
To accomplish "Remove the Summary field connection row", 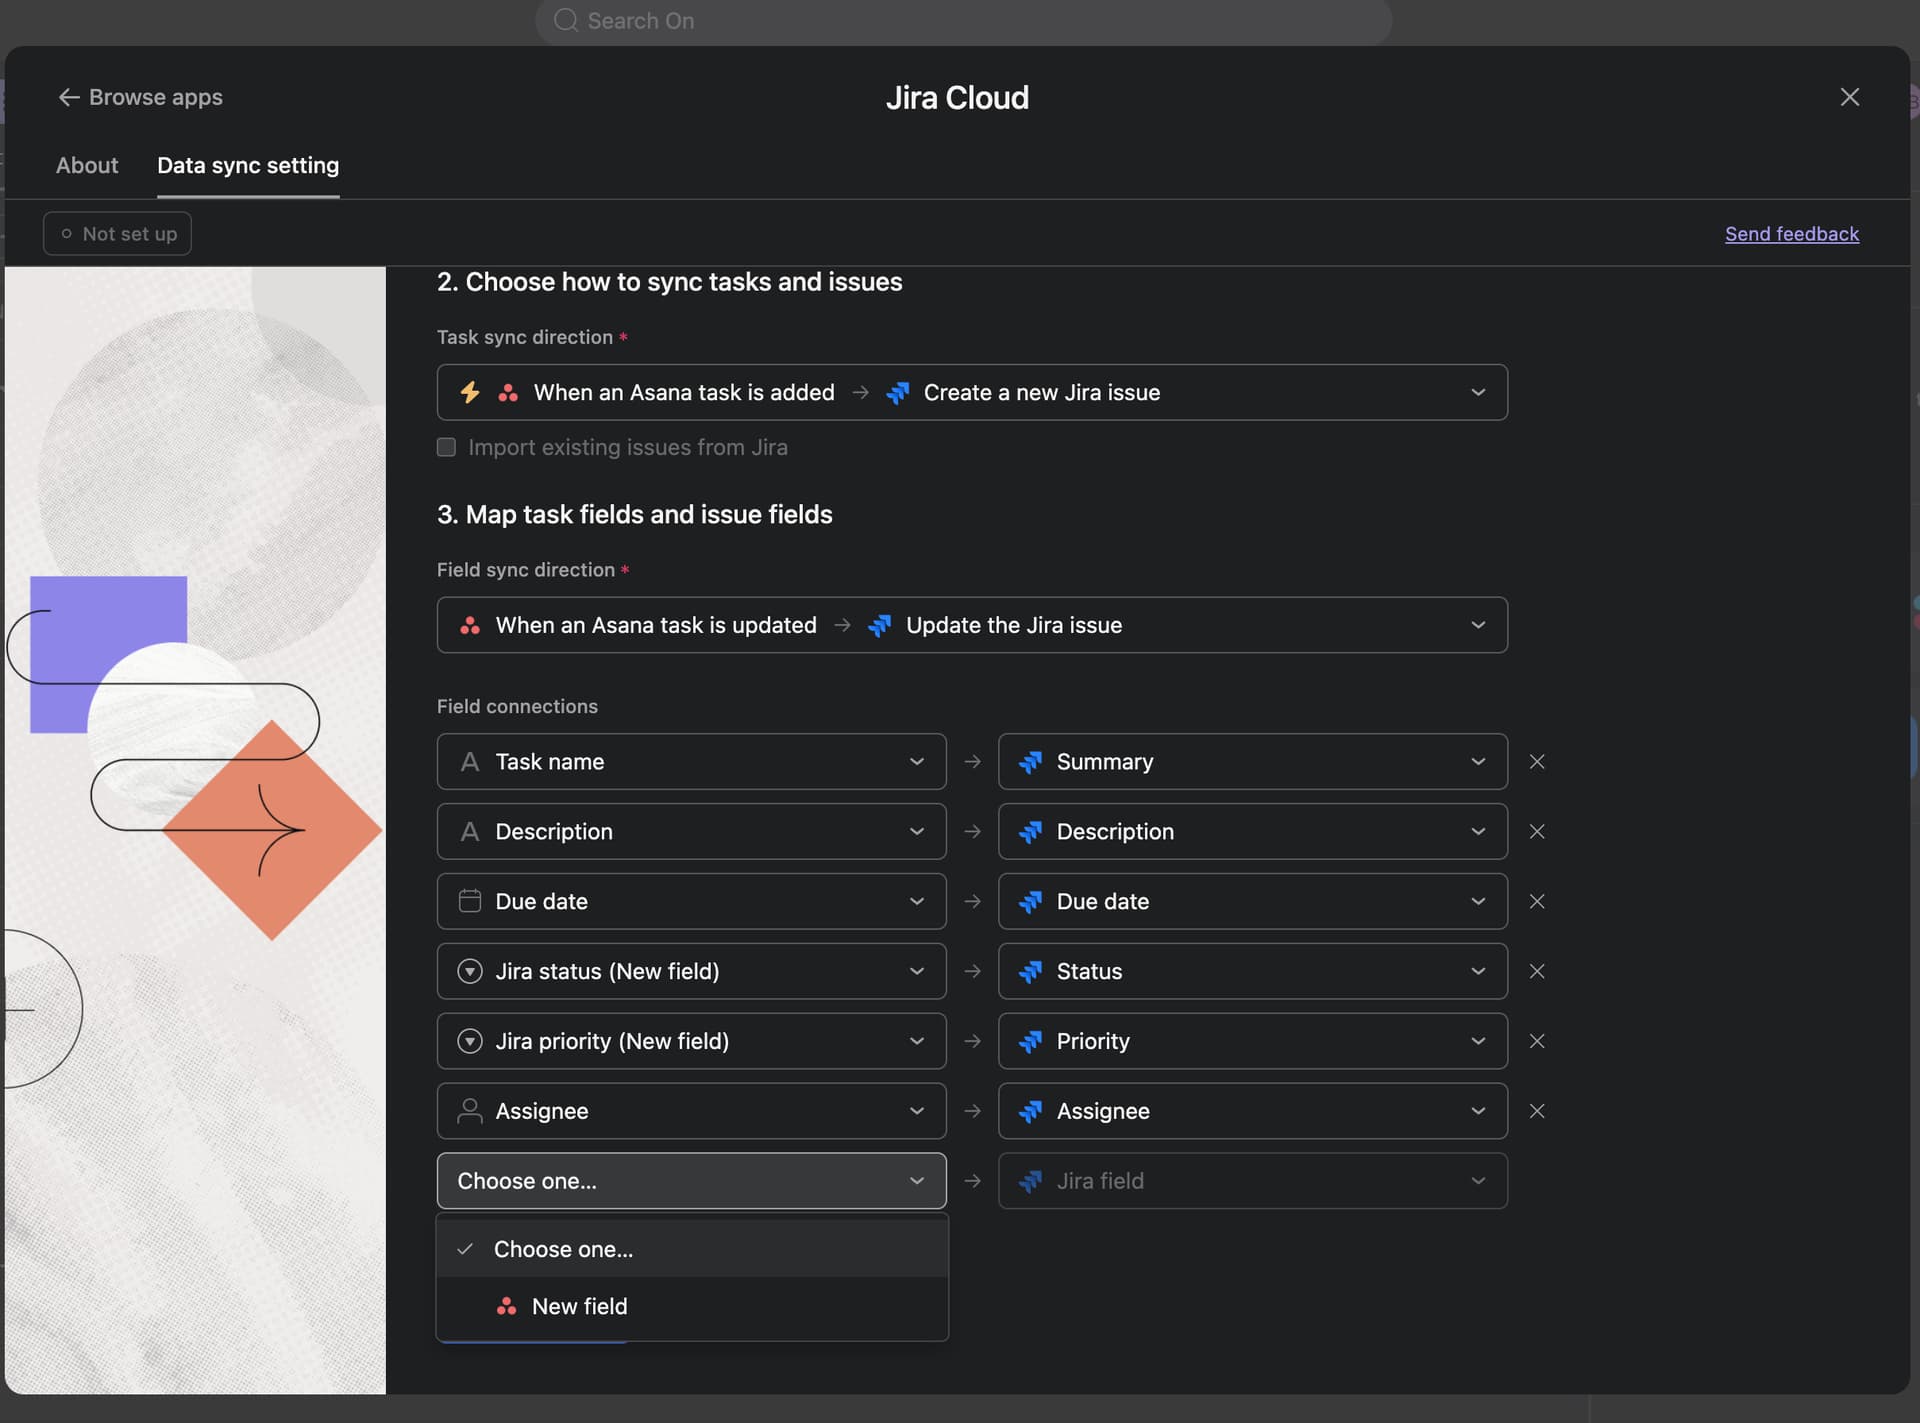I will point(1537,762).
